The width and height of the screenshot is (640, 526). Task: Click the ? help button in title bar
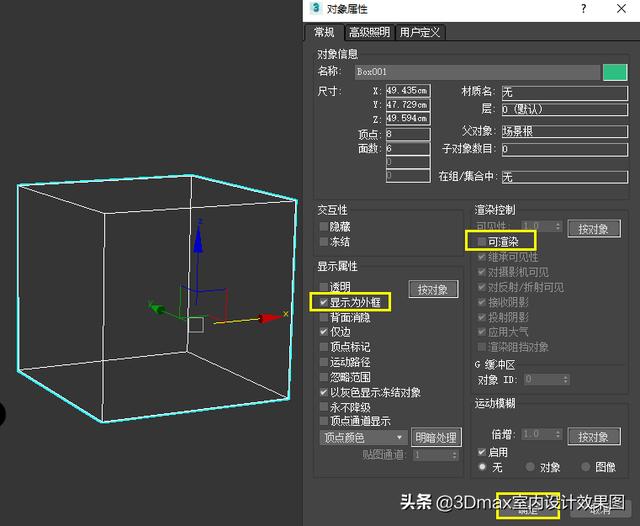click(583, 8)
